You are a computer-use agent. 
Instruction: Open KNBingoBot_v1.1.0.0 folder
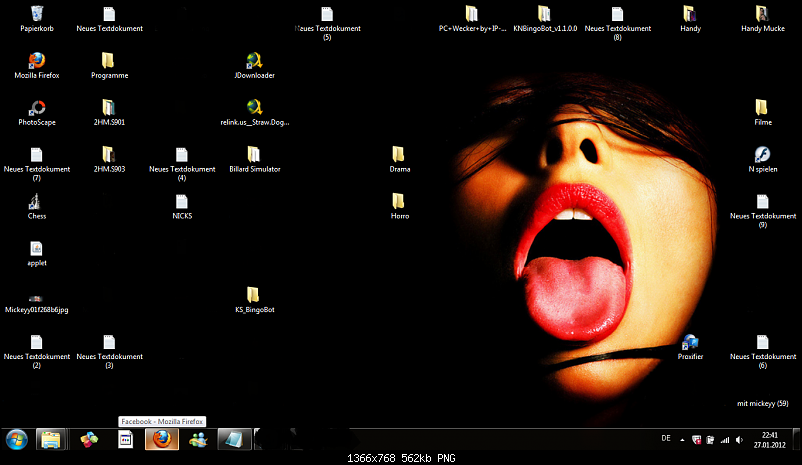click(x=545, y=19)
